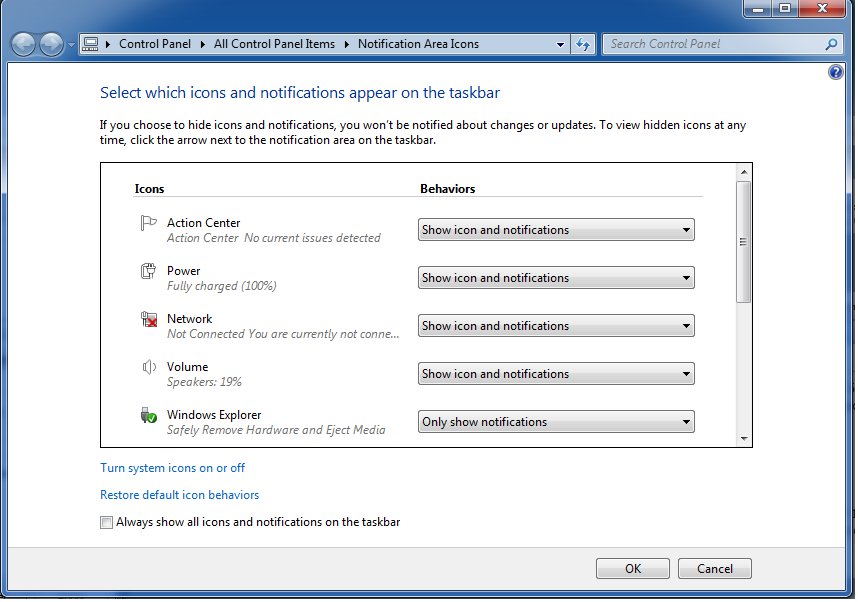Open address bar history dropdown arrow
Screen dimensions: 858x602
pos(560,45)
